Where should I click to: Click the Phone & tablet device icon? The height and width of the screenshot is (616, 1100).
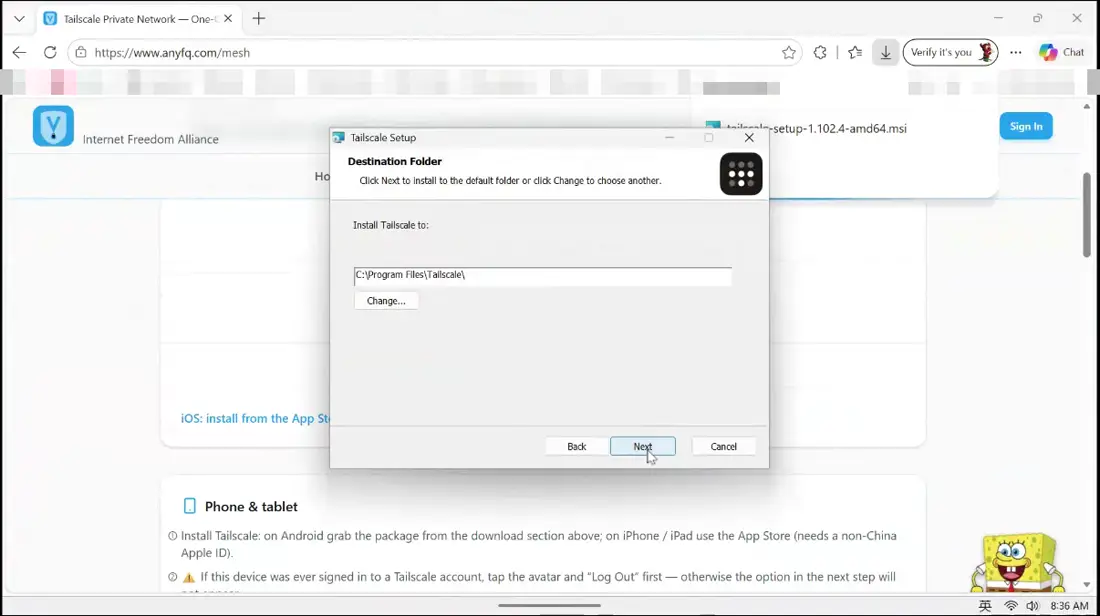point(189,506)
